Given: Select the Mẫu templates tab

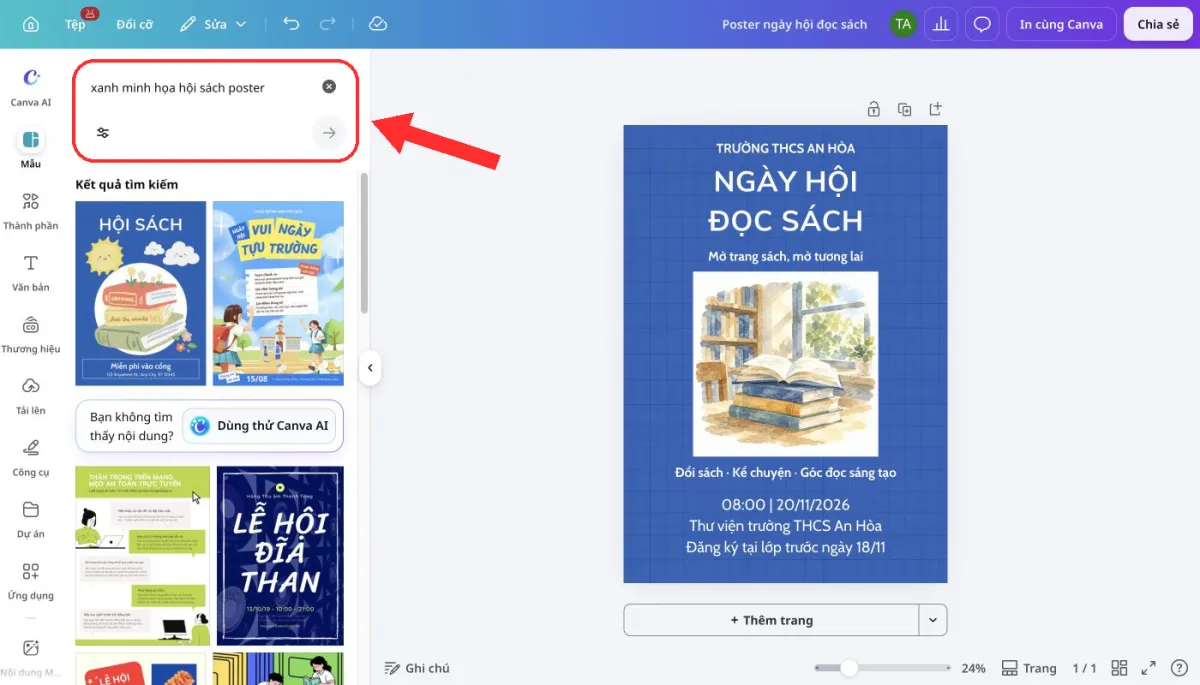Looking at the screenshot, I should 31,148.
